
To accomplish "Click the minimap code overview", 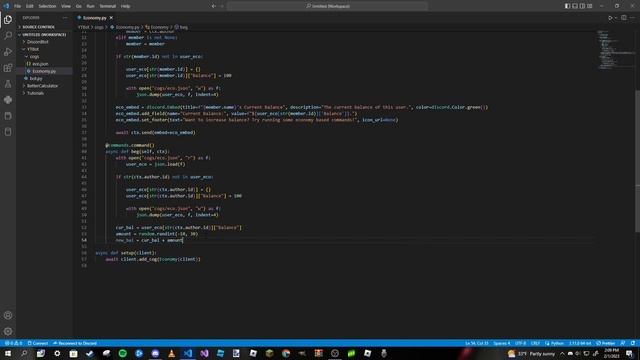I will (616, 49).
